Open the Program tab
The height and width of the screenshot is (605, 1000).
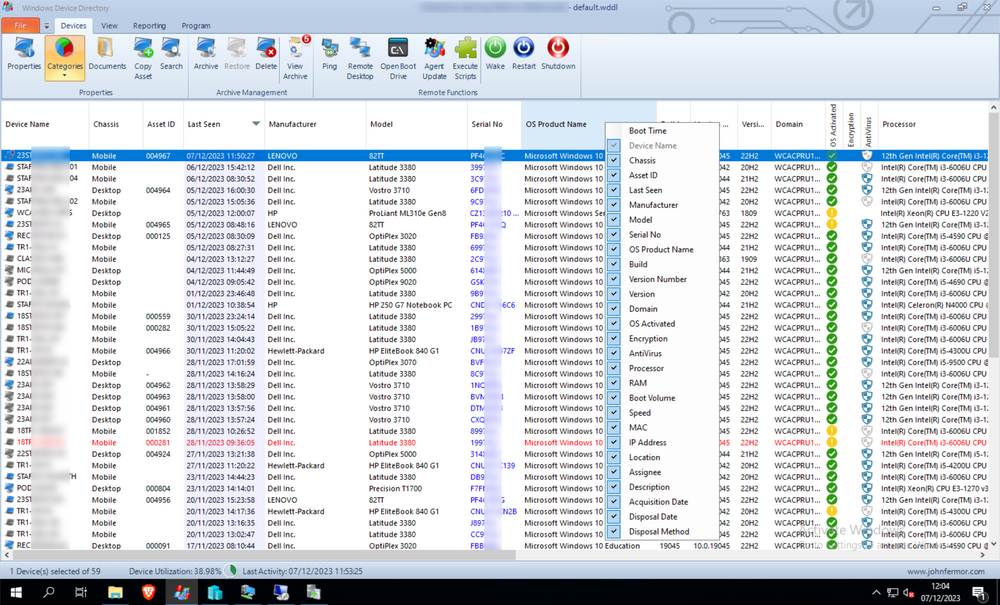pyautogui.click(x=196, y=26)
